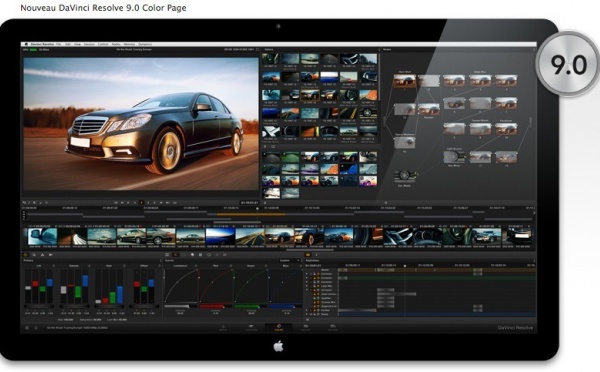Open the keyframes palette icon
Image resolution: width=600 pixels, height=372 pixels.
pyautogui.click(x=308, y=255)
